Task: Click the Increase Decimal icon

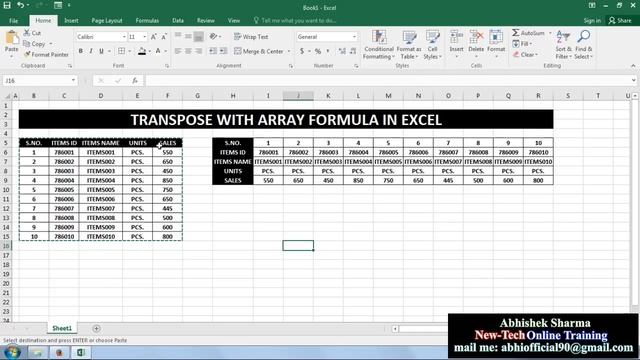Action: pyautogui.click(x=342, y=51)
